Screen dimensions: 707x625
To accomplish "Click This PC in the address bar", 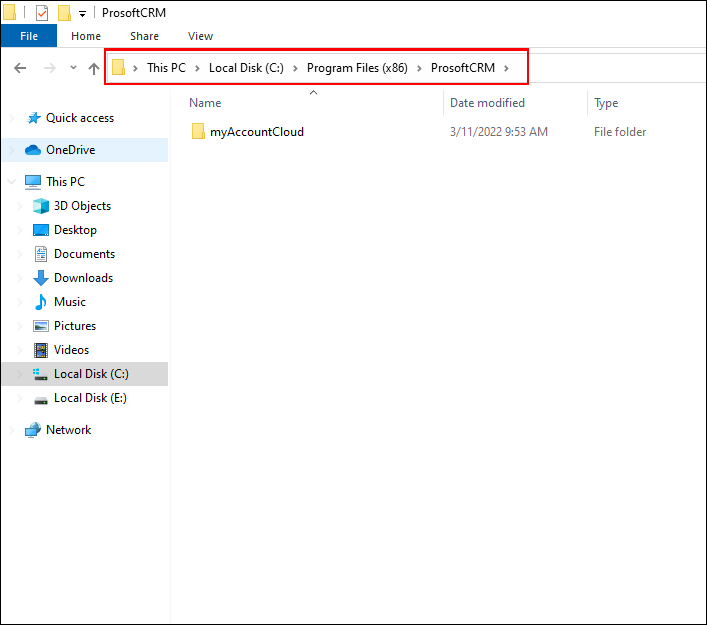I will 166,68.
